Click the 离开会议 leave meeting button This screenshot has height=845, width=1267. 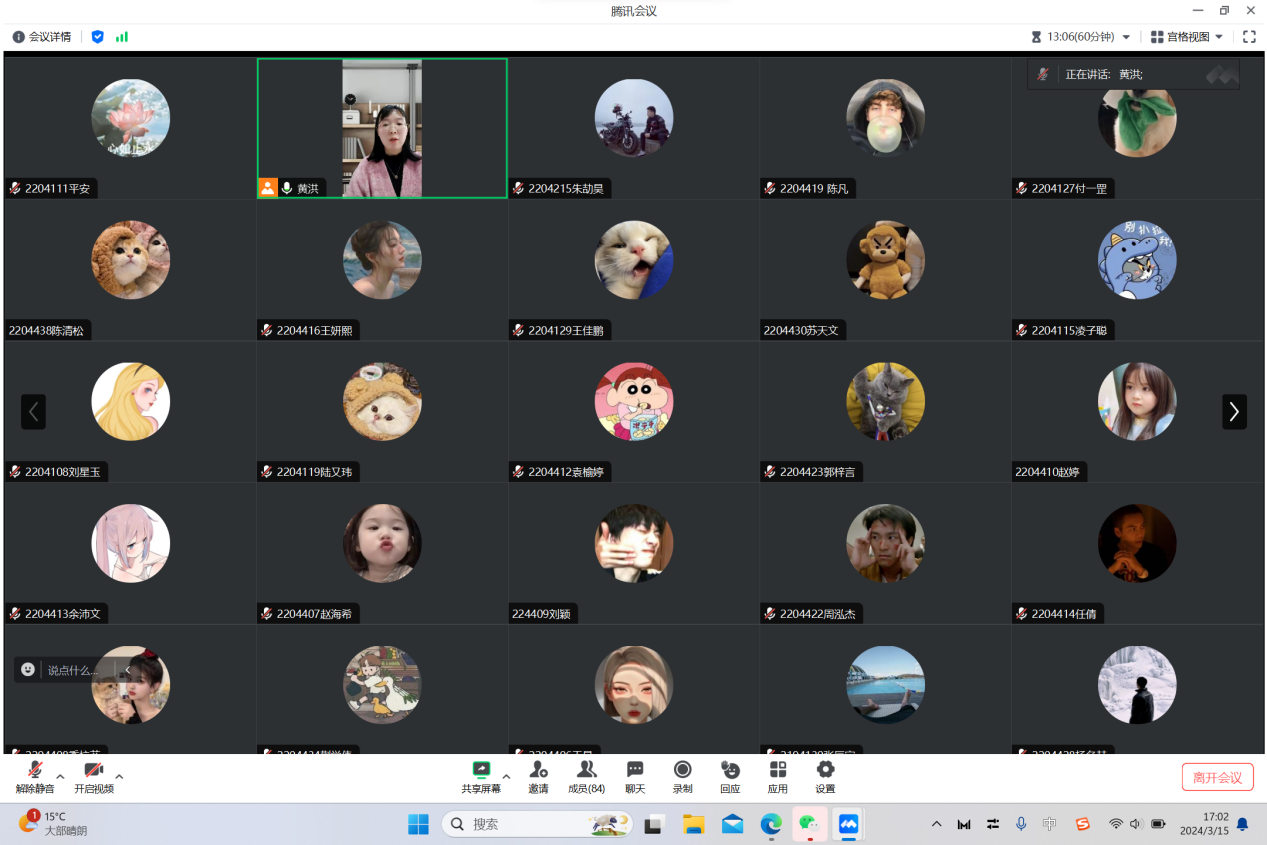[x=1217, y=777]
